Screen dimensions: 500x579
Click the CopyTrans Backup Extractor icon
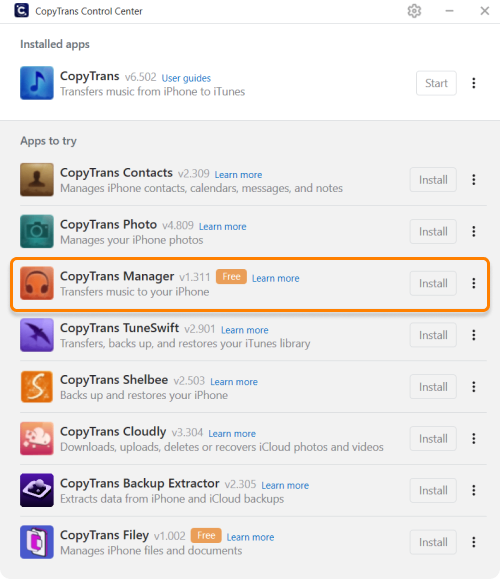37,490
